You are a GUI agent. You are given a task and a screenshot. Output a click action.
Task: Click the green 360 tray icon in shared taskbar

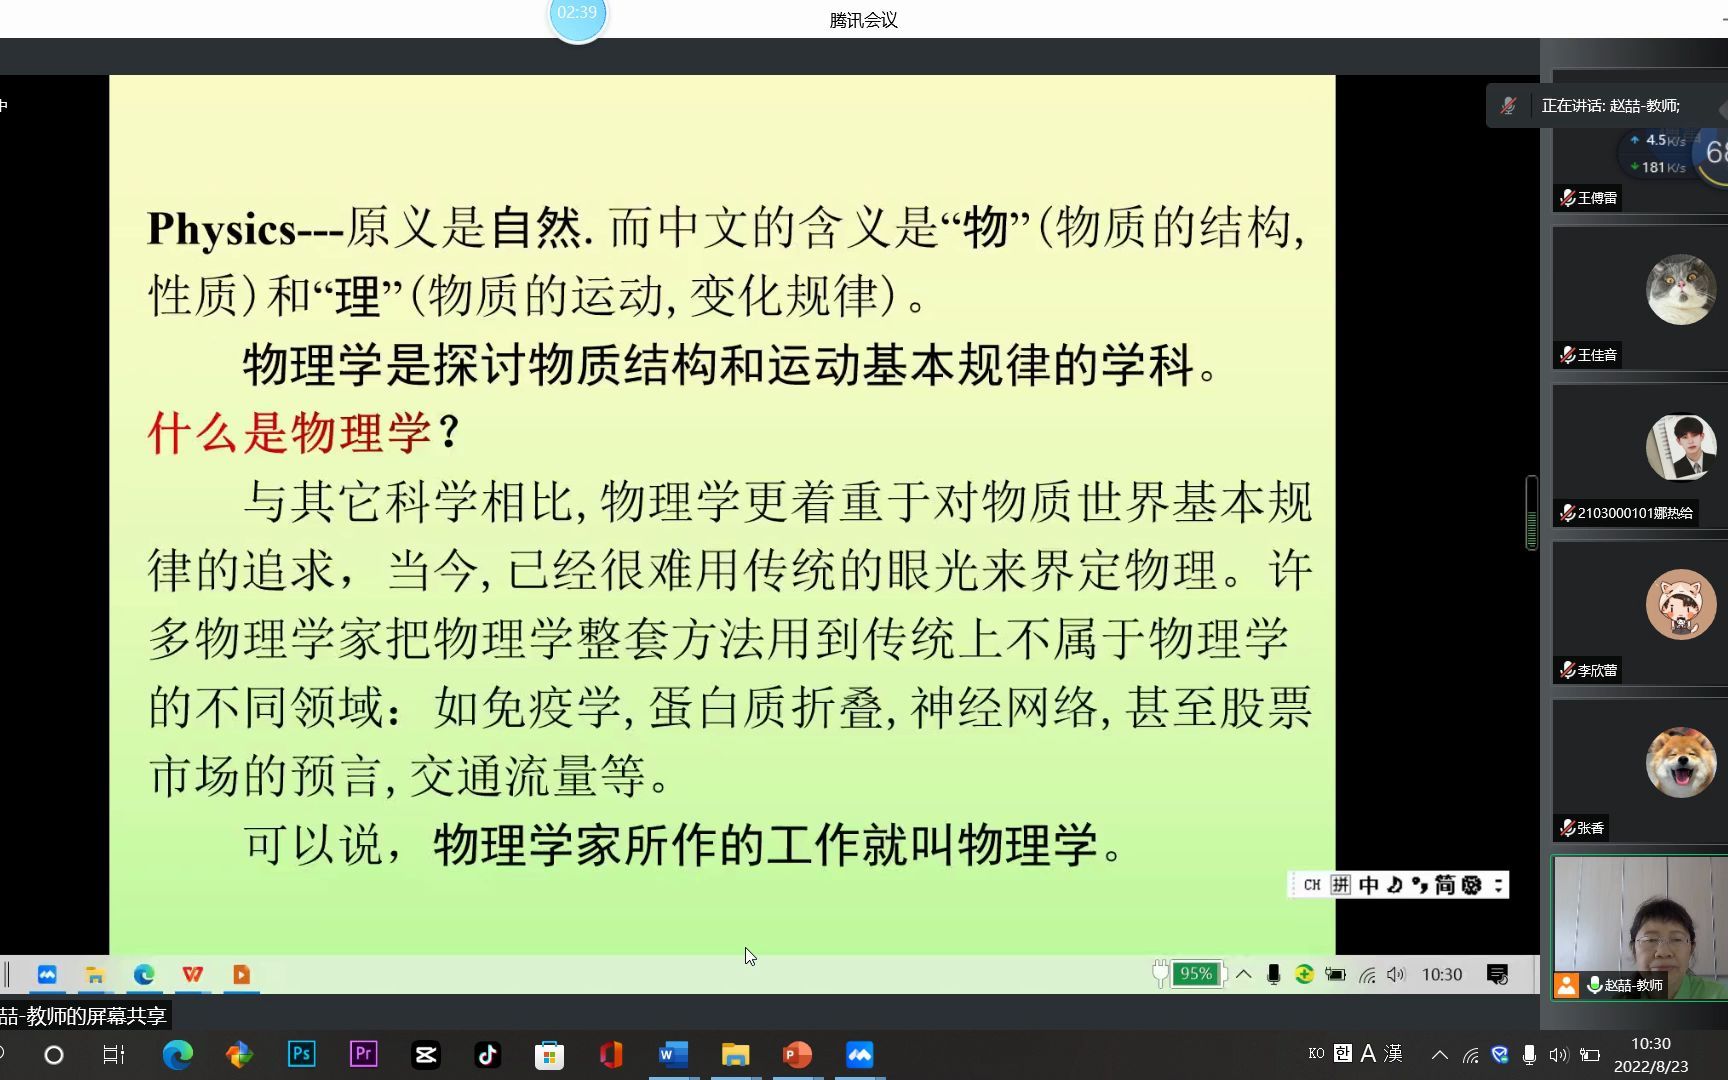tap(1304, 974)
